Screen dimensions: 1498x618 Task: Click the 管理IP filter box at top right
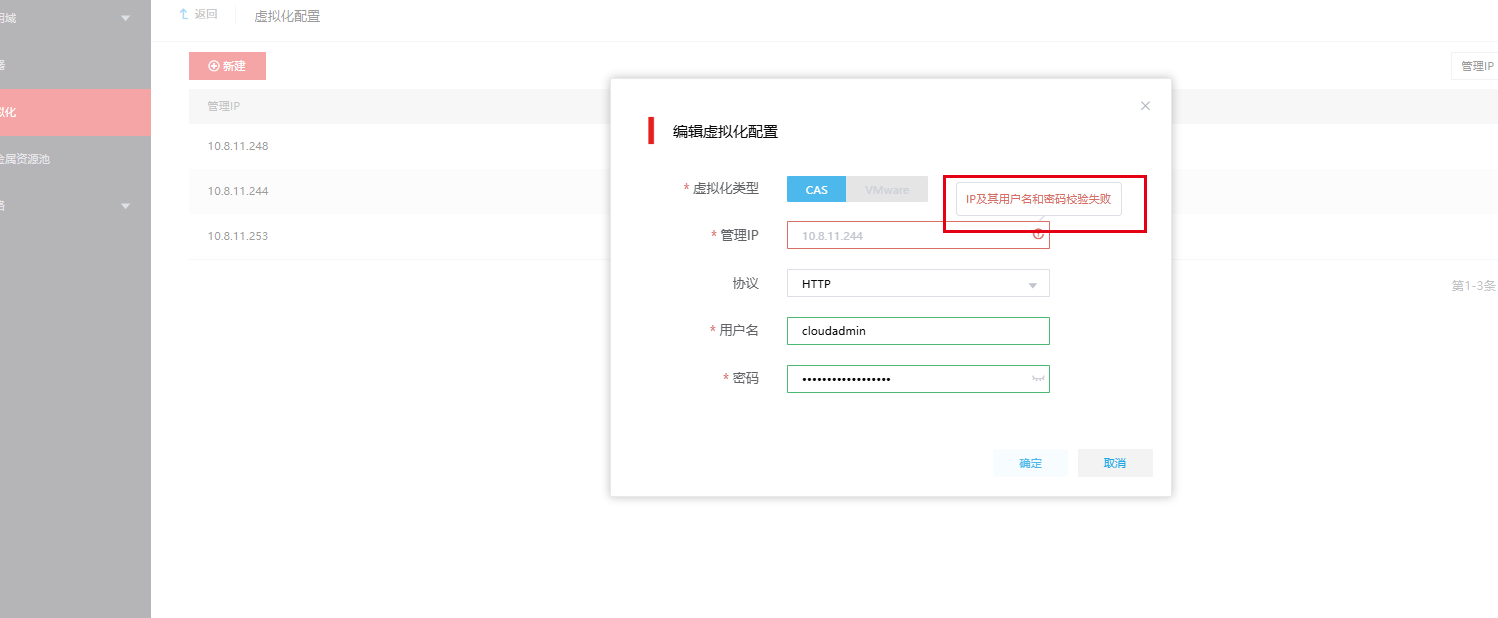click(x=1475, y=66)
